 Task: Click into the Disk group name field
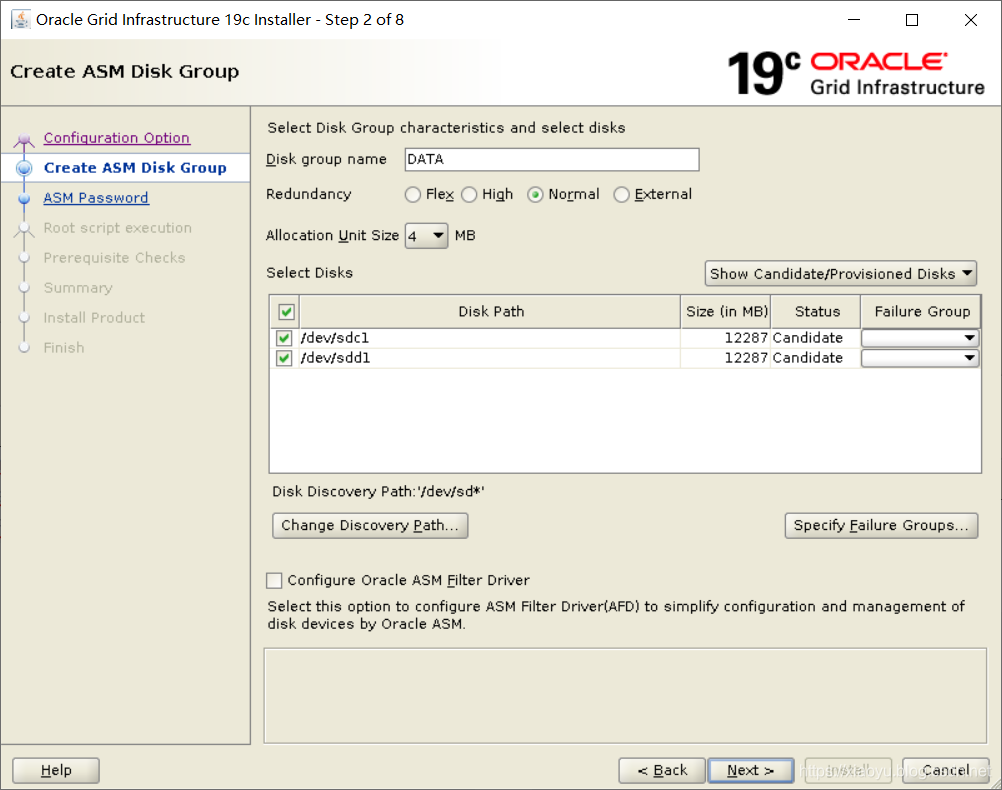coord(552,160)
